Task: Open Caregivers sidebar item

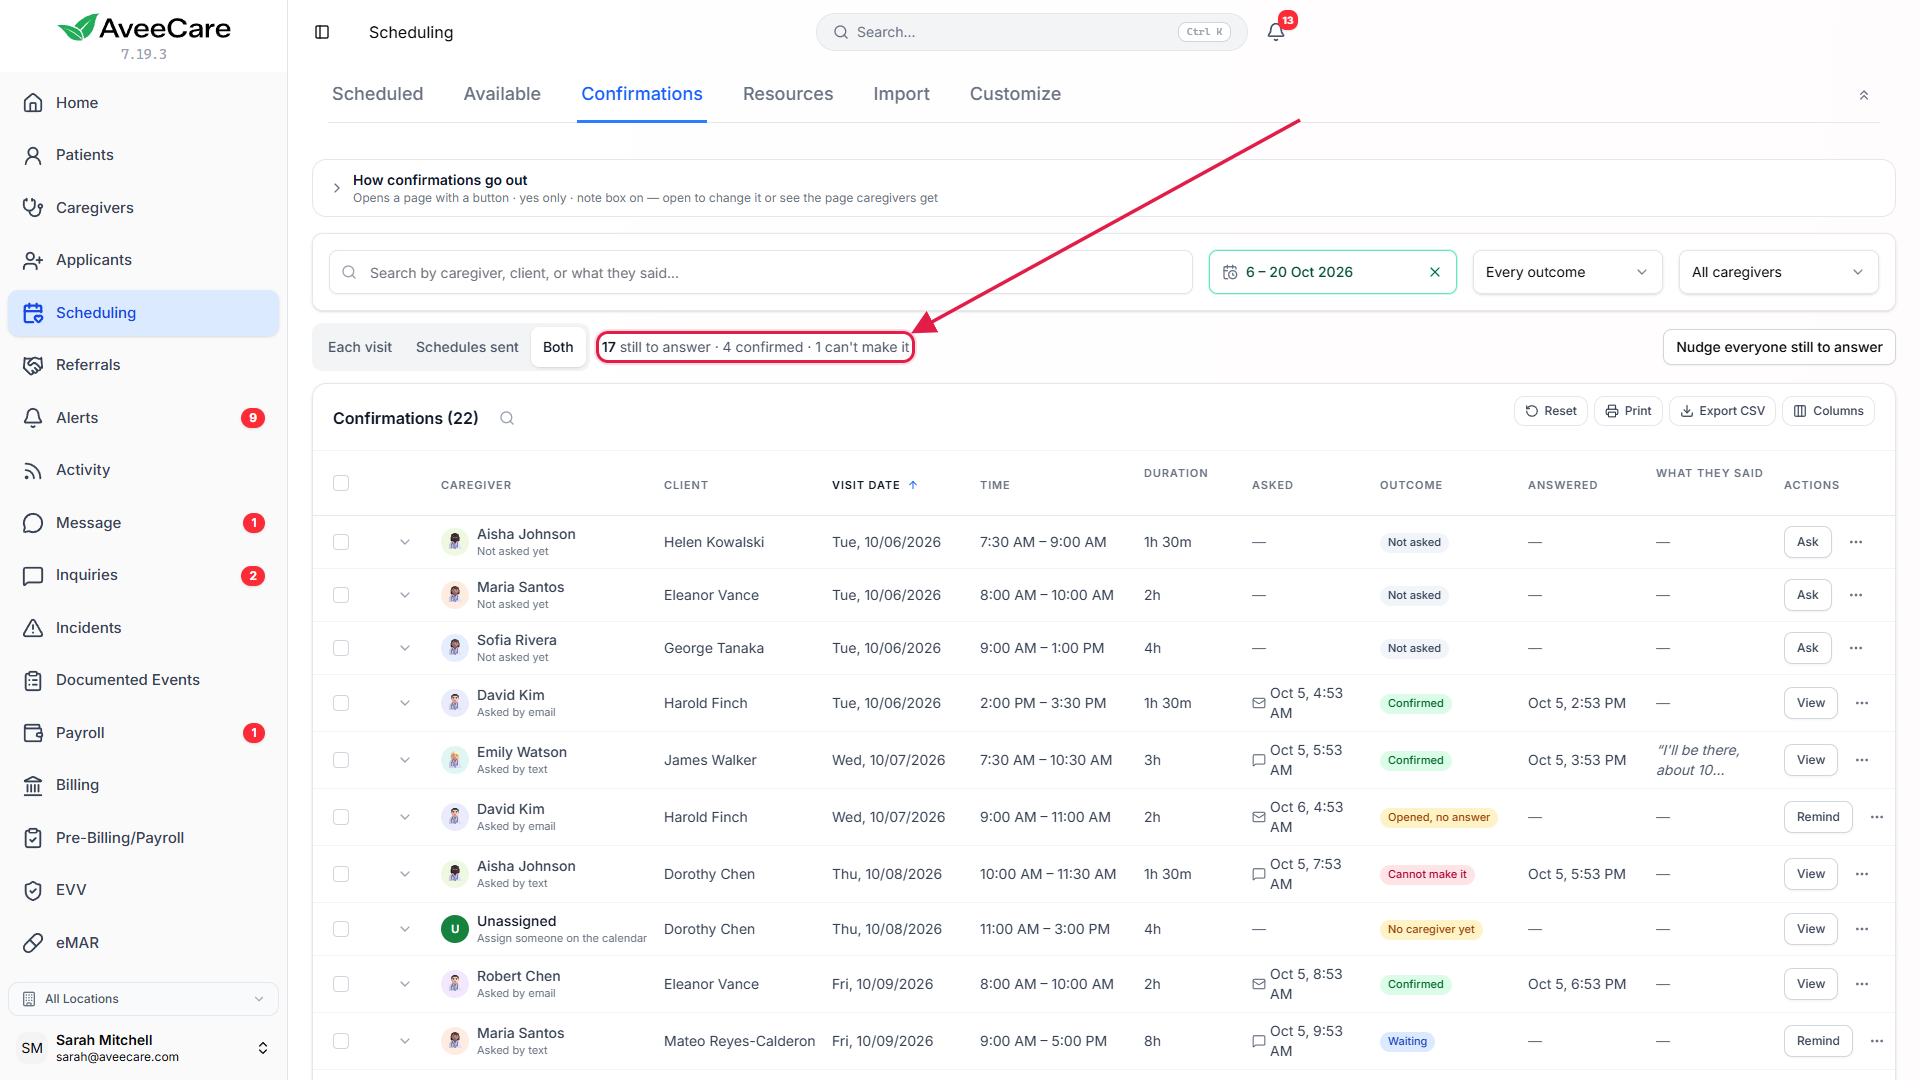Action: point(143,208)
